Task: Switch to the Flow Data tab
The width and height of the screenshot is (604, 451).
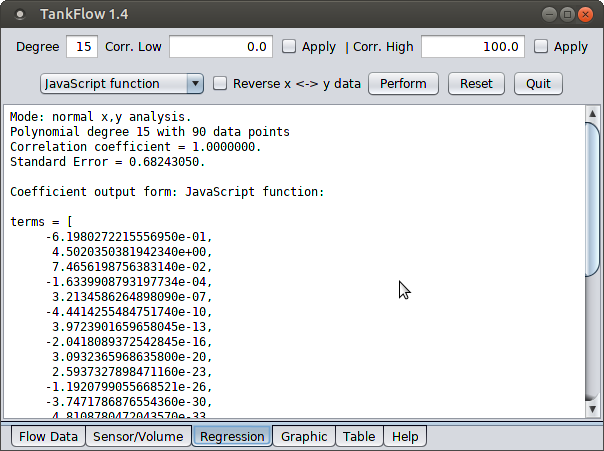Action: (48, 437)
